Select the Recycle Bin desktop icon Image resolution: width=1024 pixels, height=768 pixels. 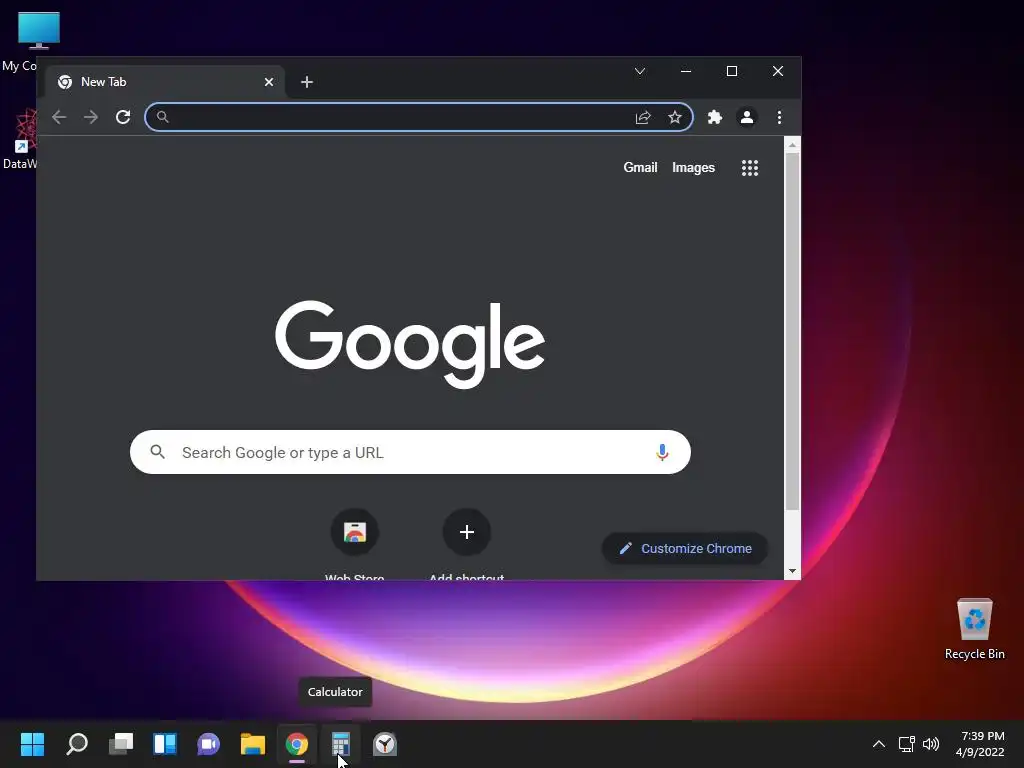click(974, 629)
